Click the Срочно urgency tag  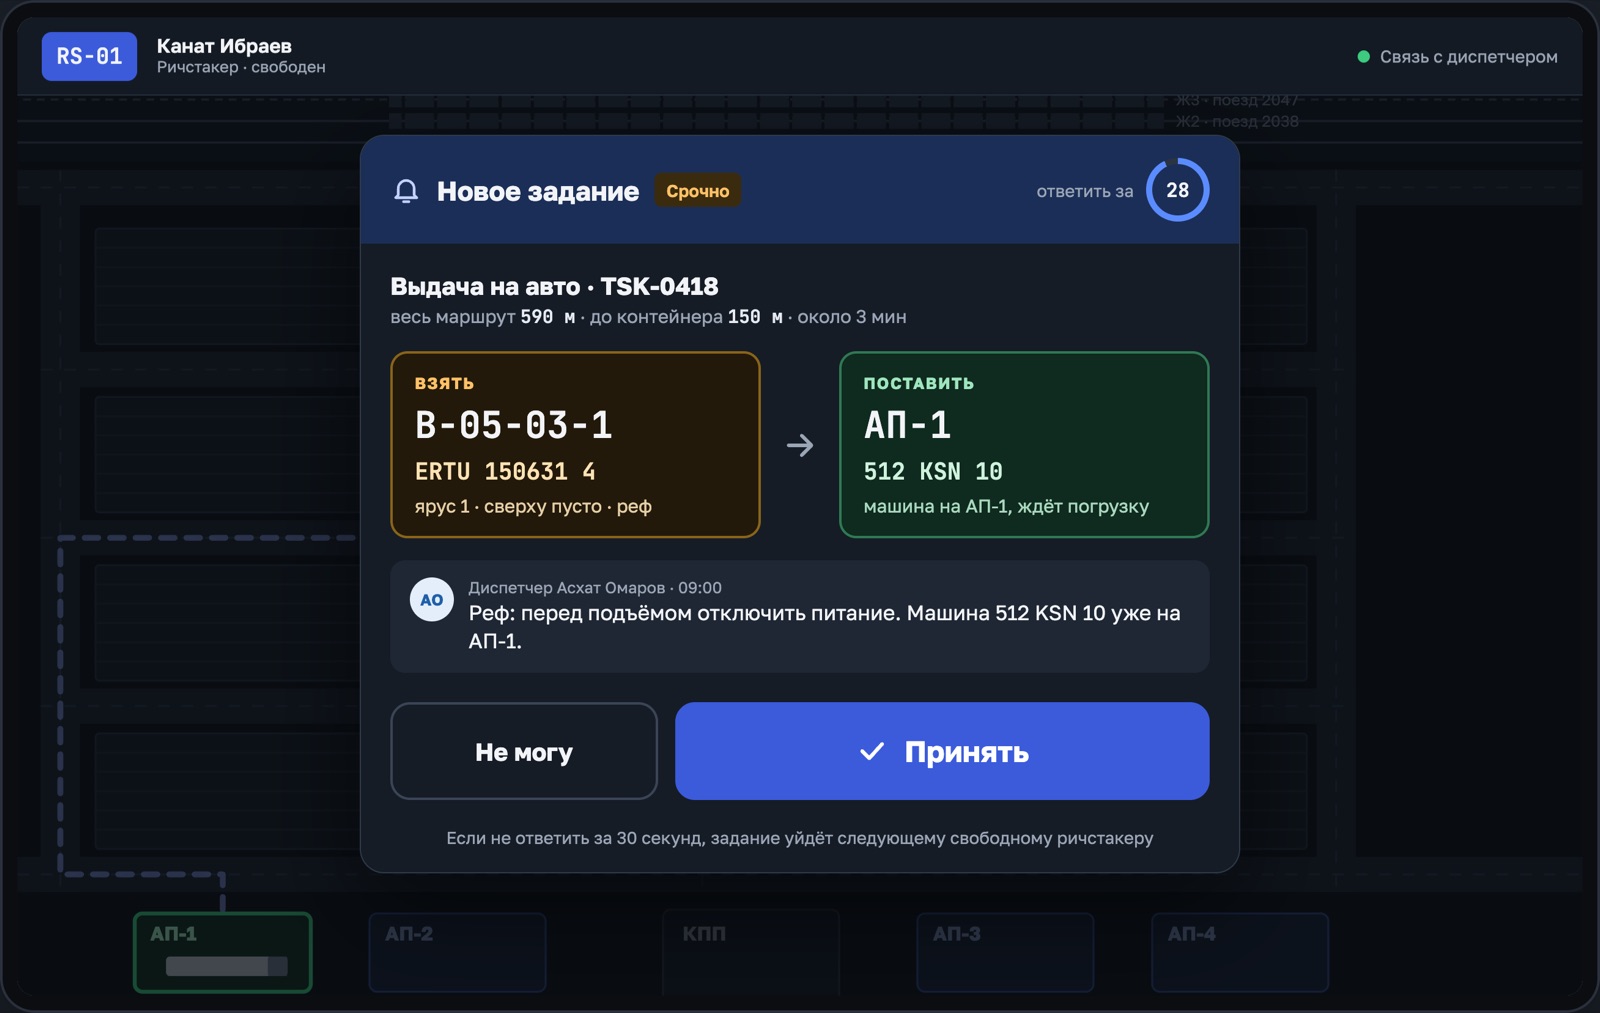698,191
